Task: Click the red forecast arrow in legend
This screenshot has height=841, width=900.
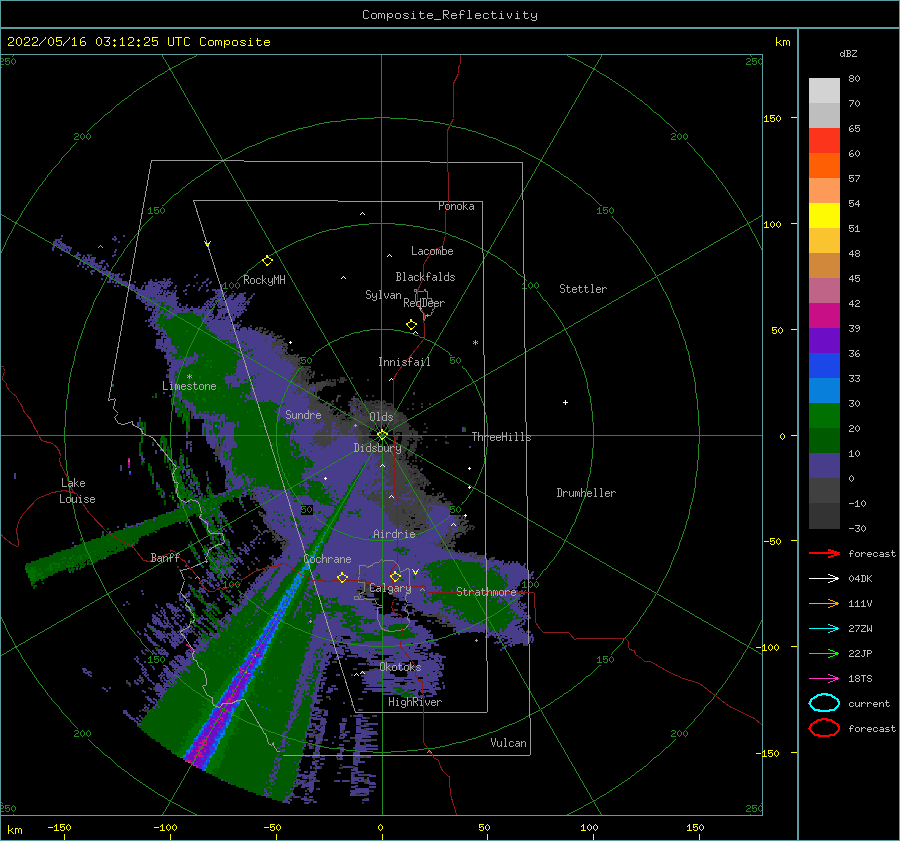Action: [x=824, y=553]
